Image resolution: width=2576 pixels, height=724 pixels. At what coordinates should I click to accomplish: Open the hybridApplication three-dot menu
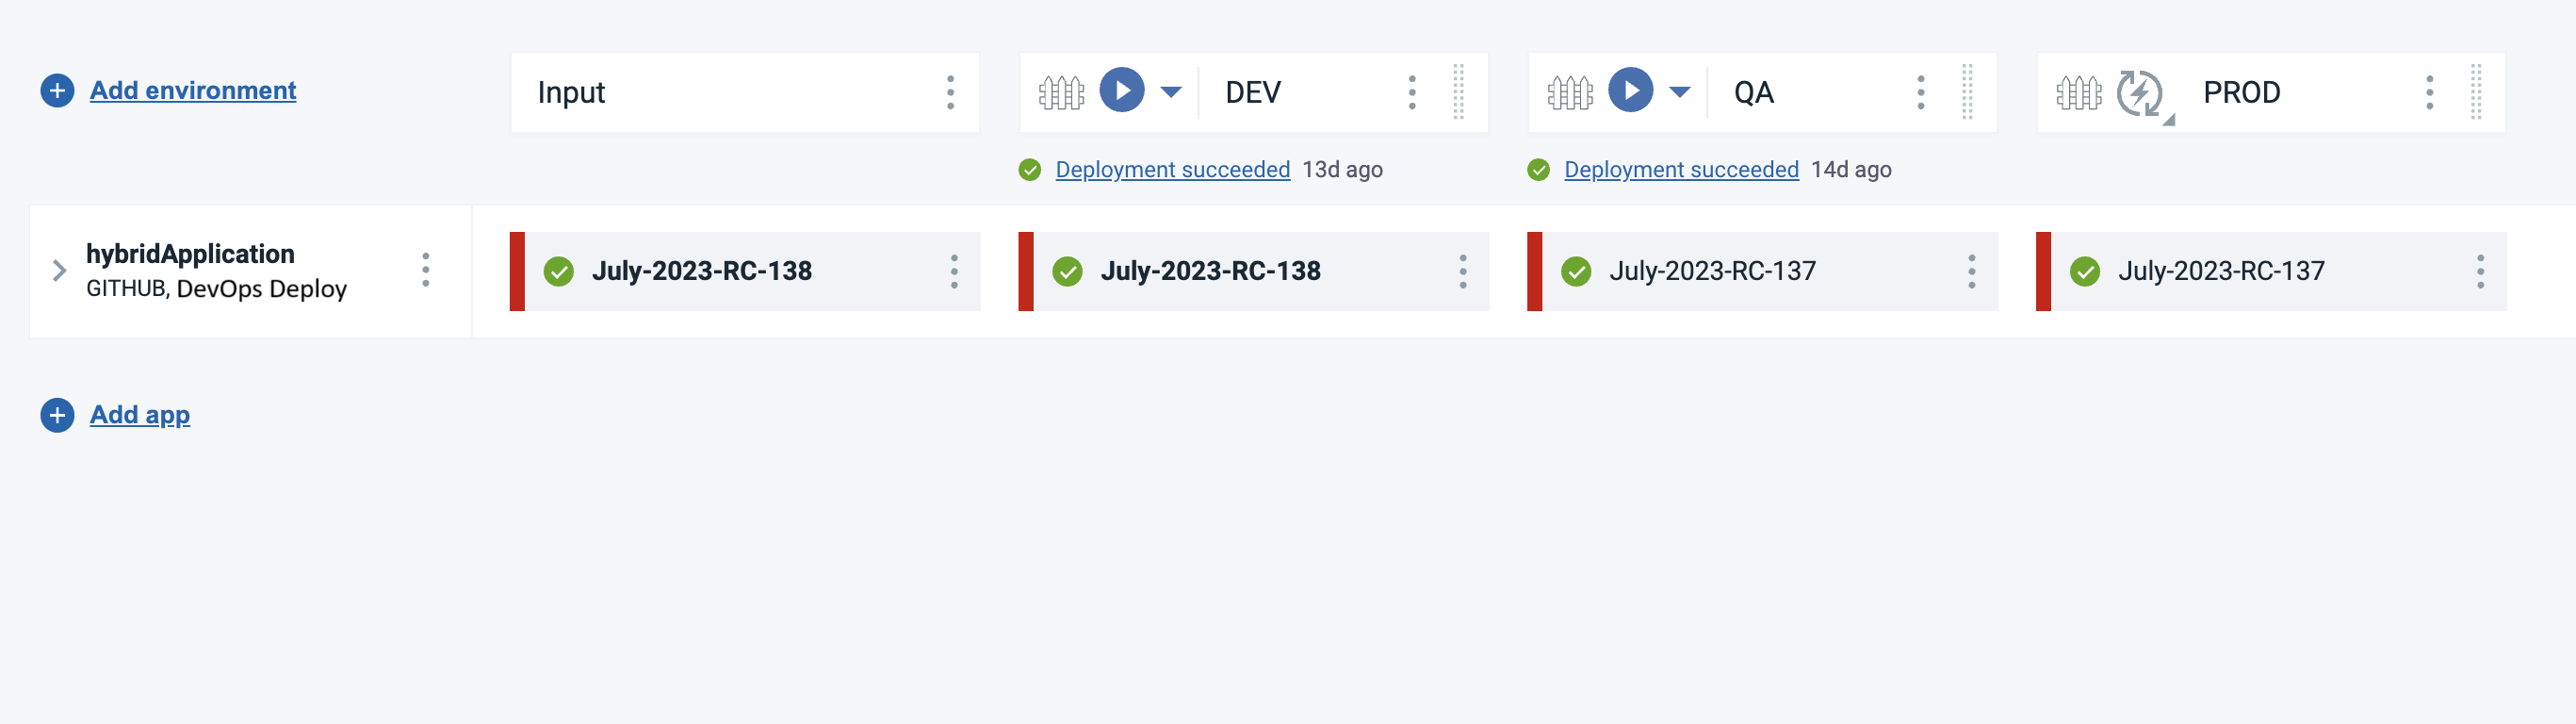426,270
